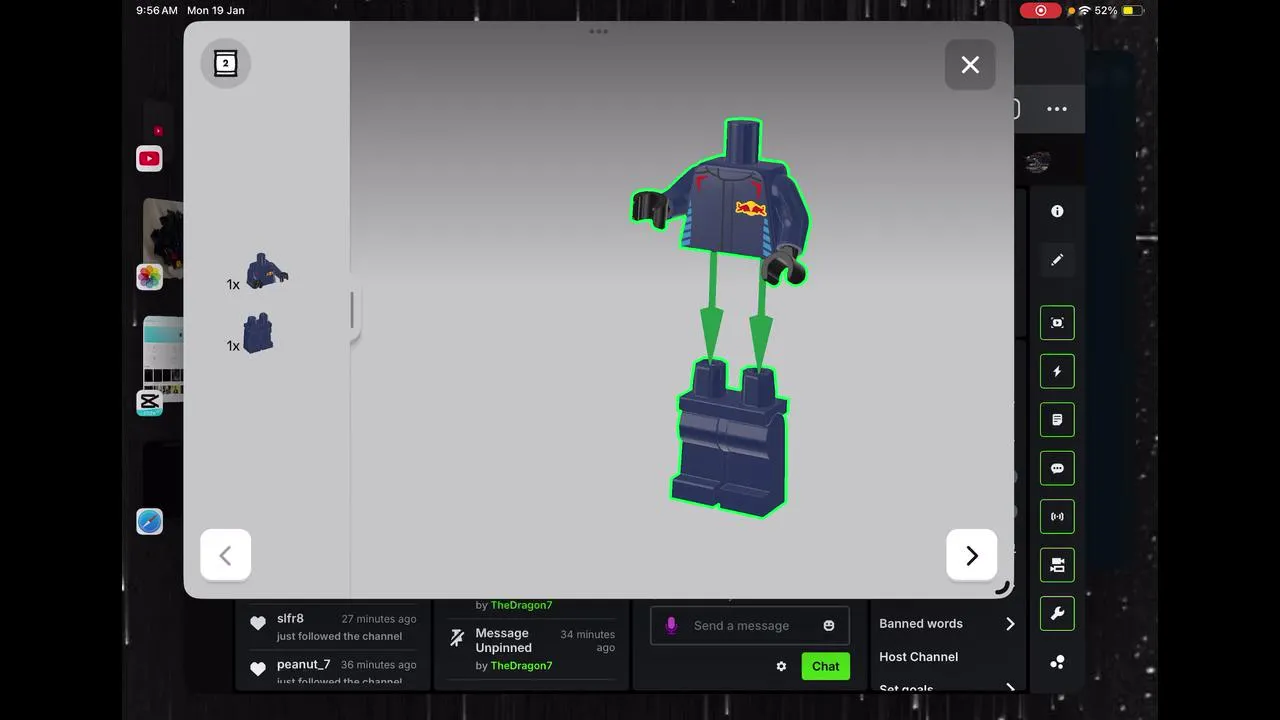
Task: Select the torso part thumbnail in parts list
Action: click(x=267, y=271)
